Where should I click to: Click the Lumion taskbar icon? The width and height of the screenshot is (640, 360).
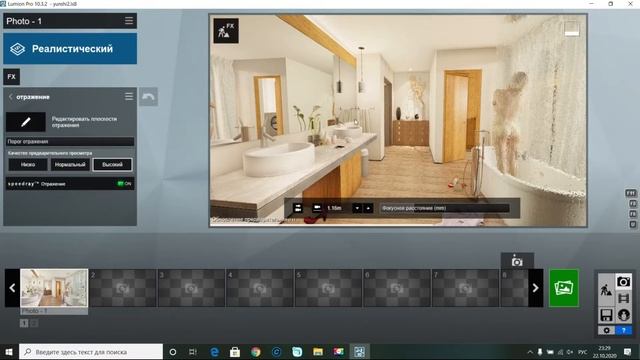click(359, 352)
